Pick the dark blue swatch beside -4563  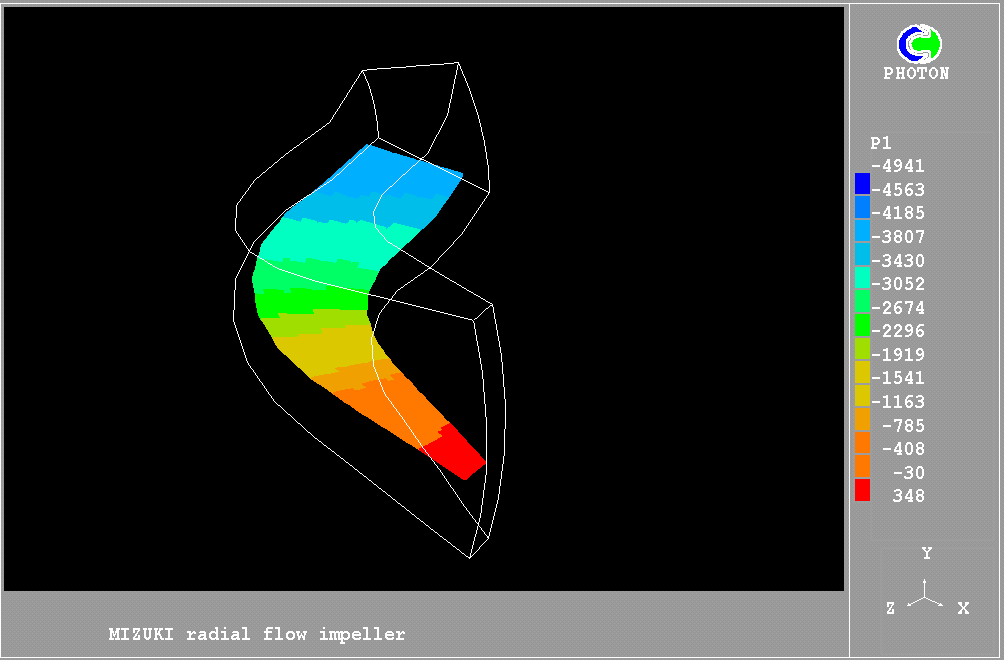[862, 184]
